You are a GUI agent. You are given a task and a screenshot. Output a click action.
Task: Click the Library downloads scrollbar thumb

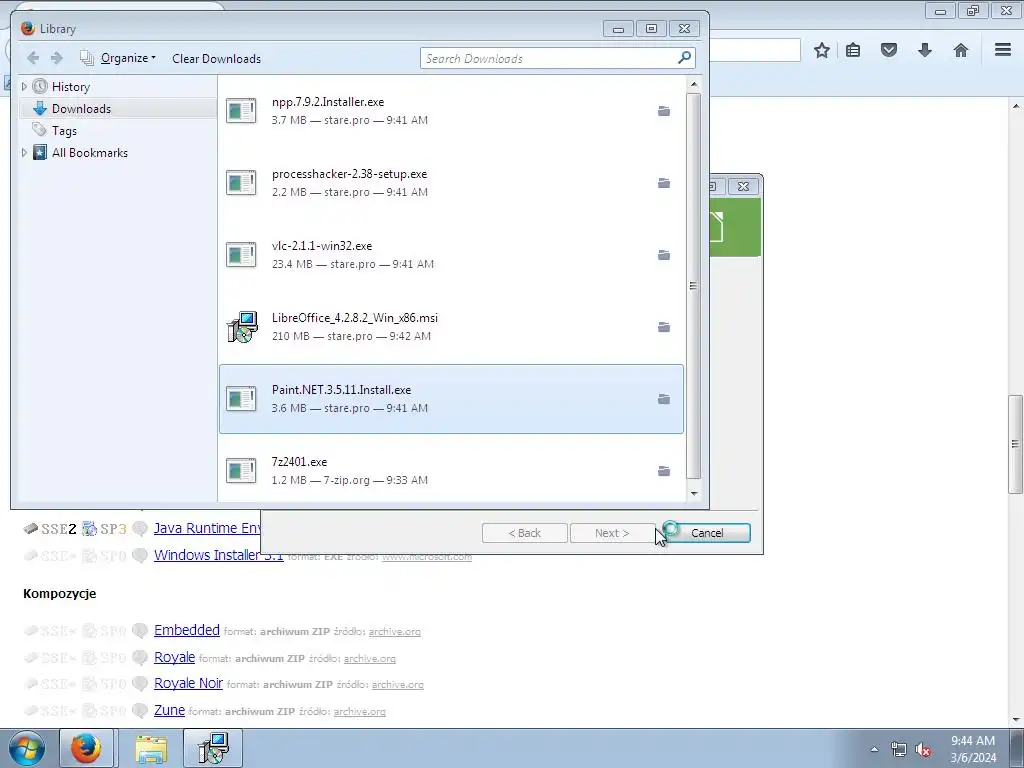[x=694, y=285]
